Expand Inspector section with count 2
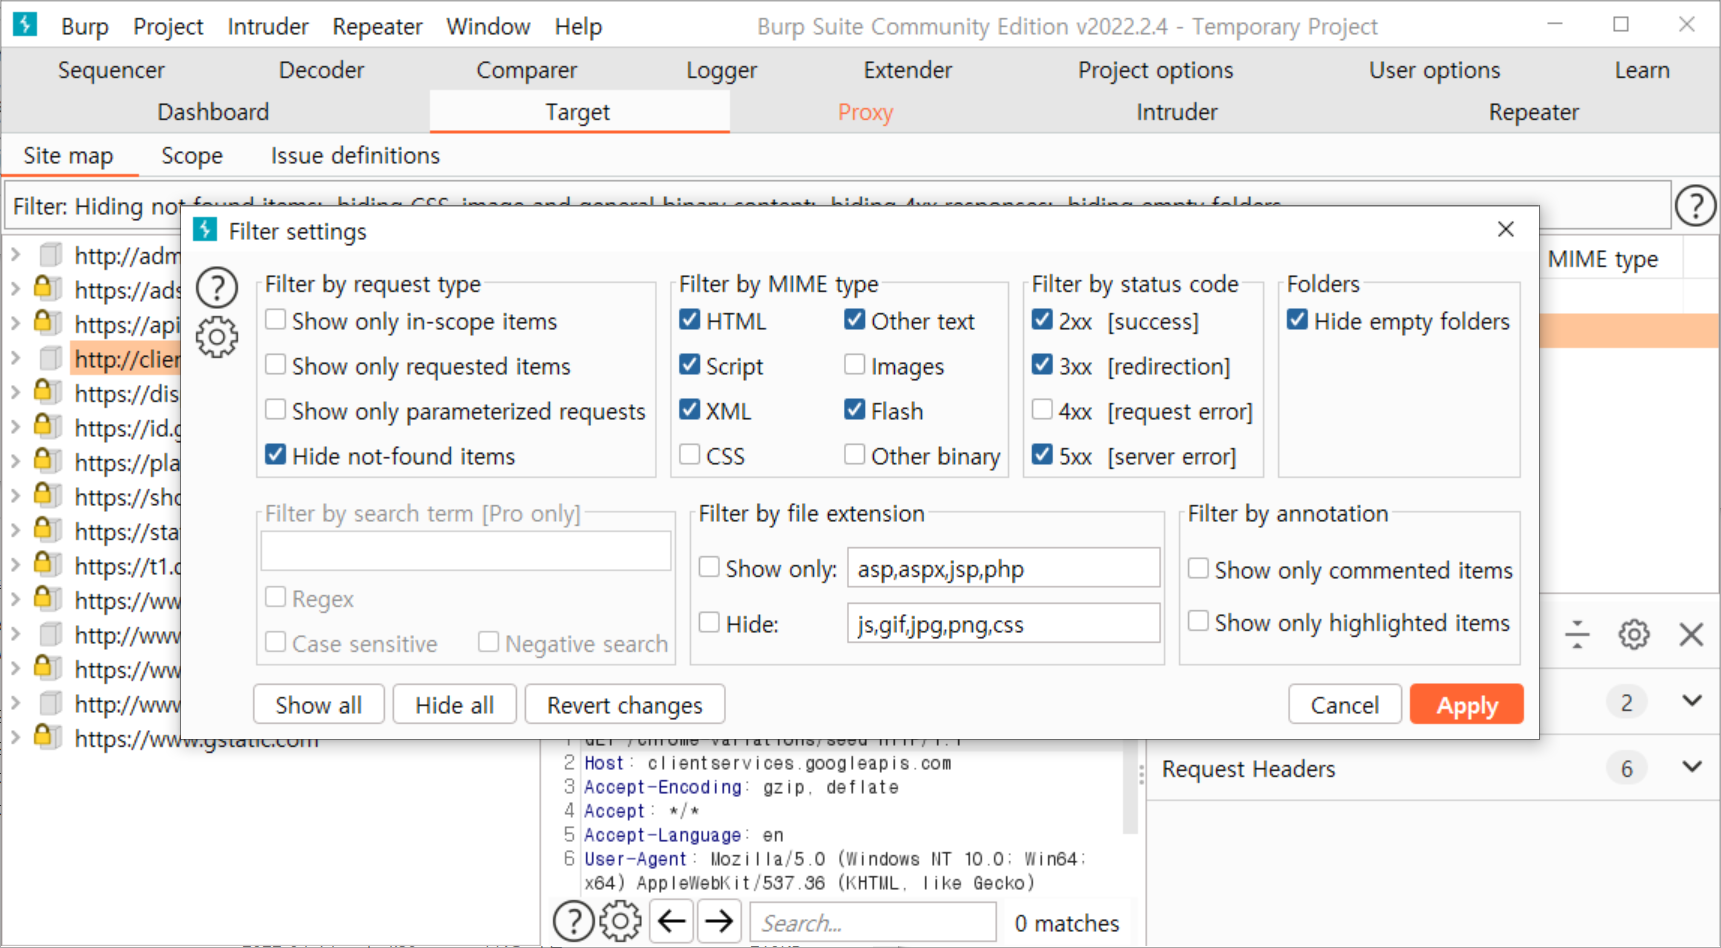The width and height of the screenshot is (1721, 948). 1691,701
